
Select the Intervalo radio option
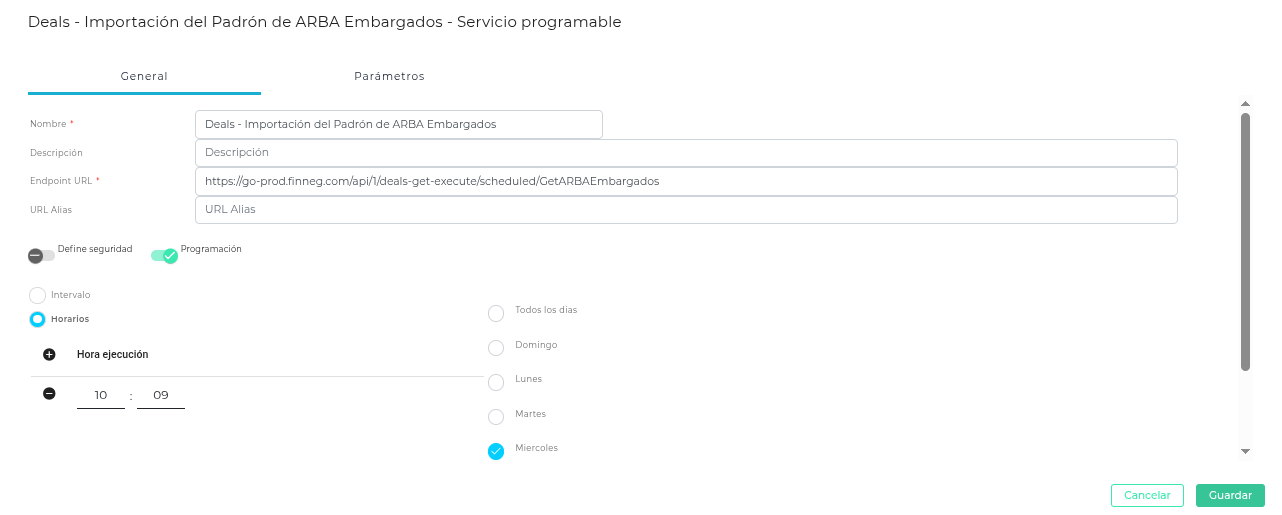coord(38,295)
